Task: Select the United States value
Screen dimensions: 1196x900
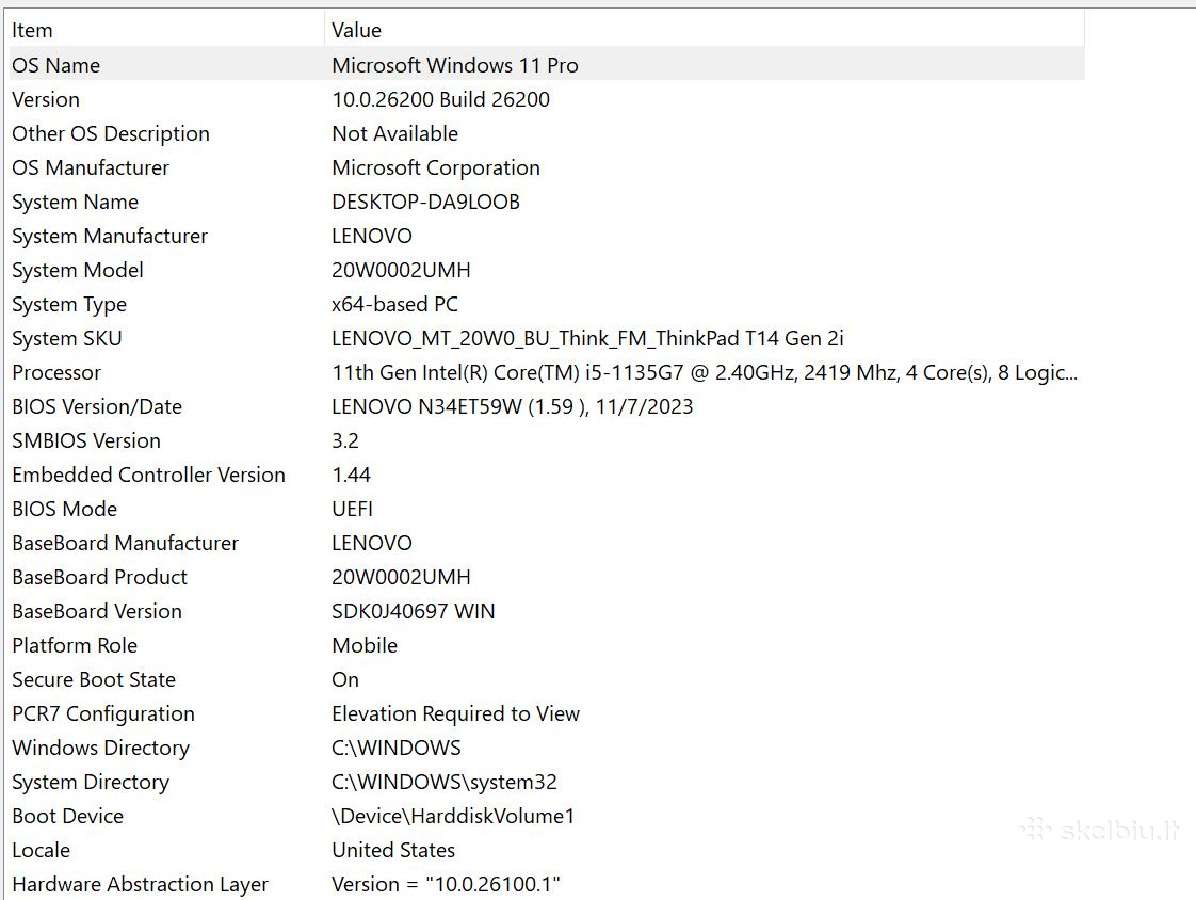Action: click(394, 850)
